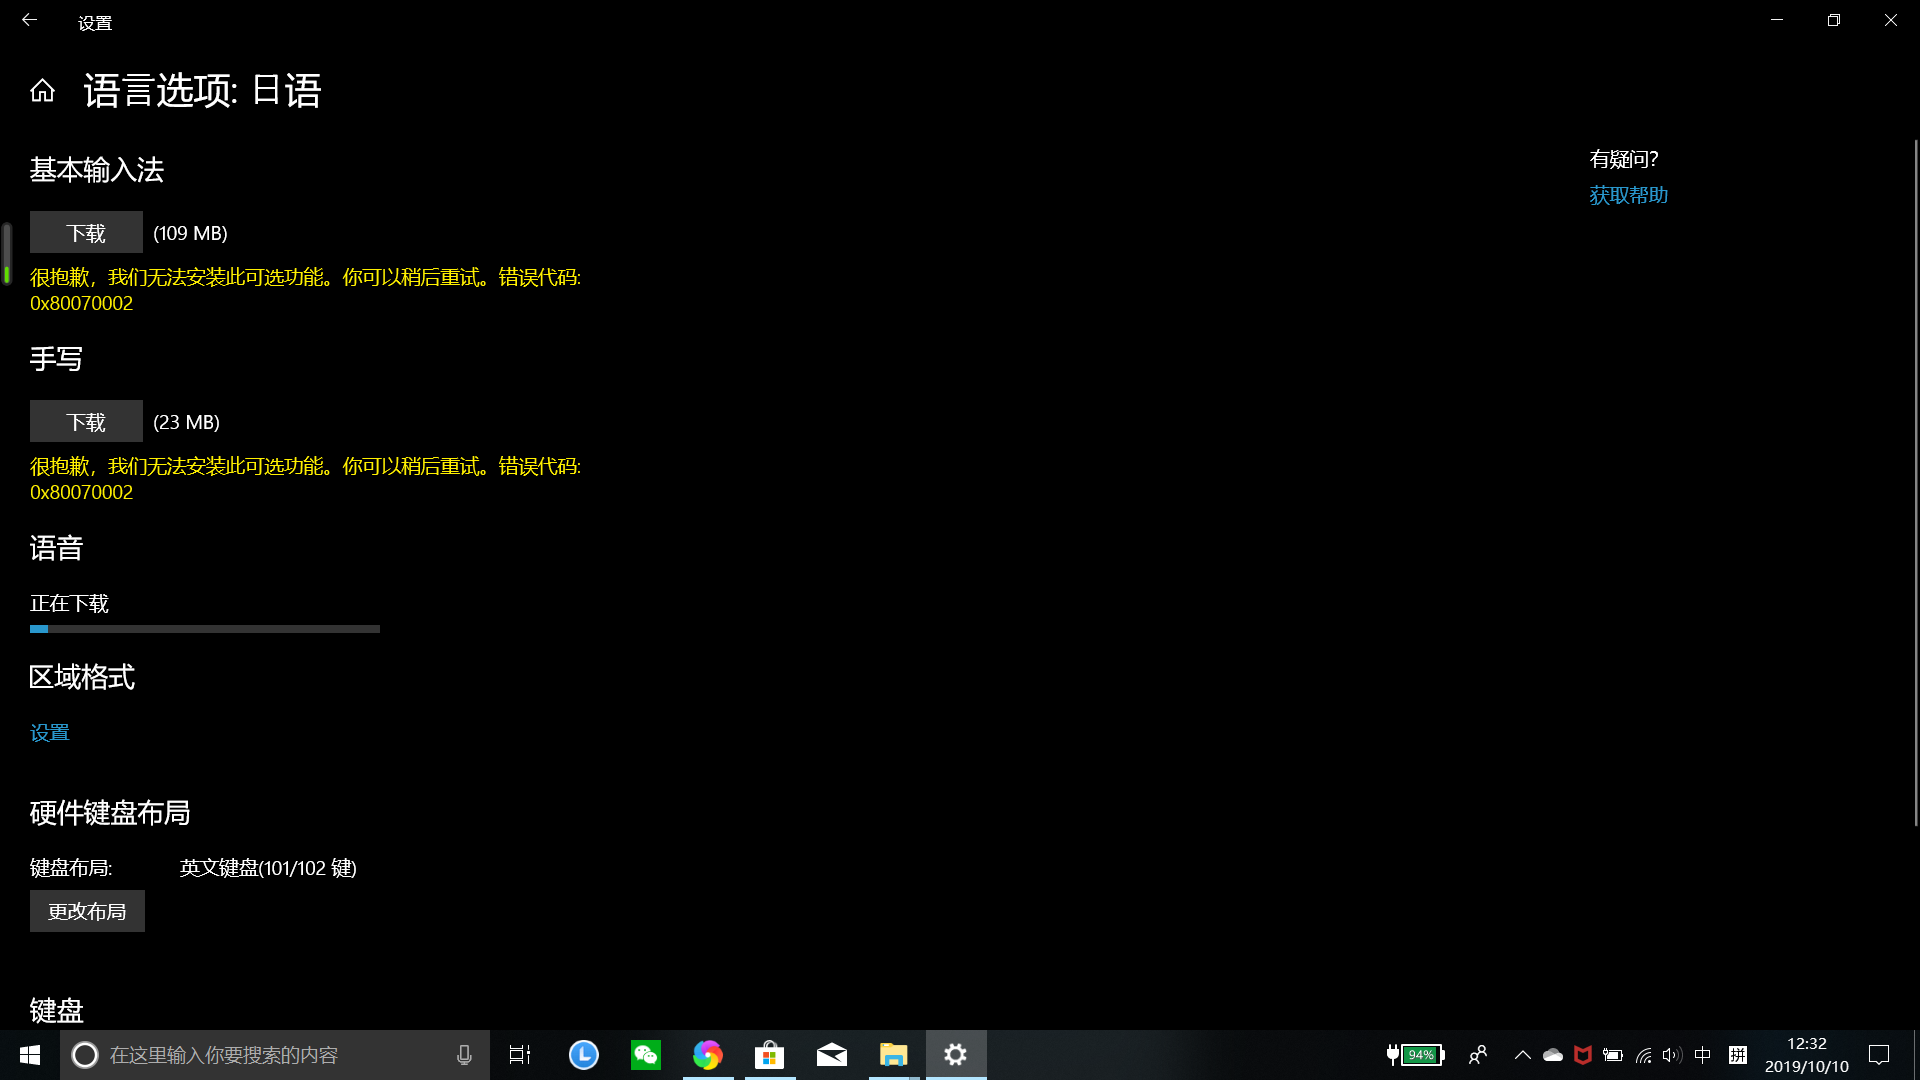This screenshot has width=1920, height=1080.
Task: Open WeChat from the taskbar
Action: click(x=646, y=1055)
